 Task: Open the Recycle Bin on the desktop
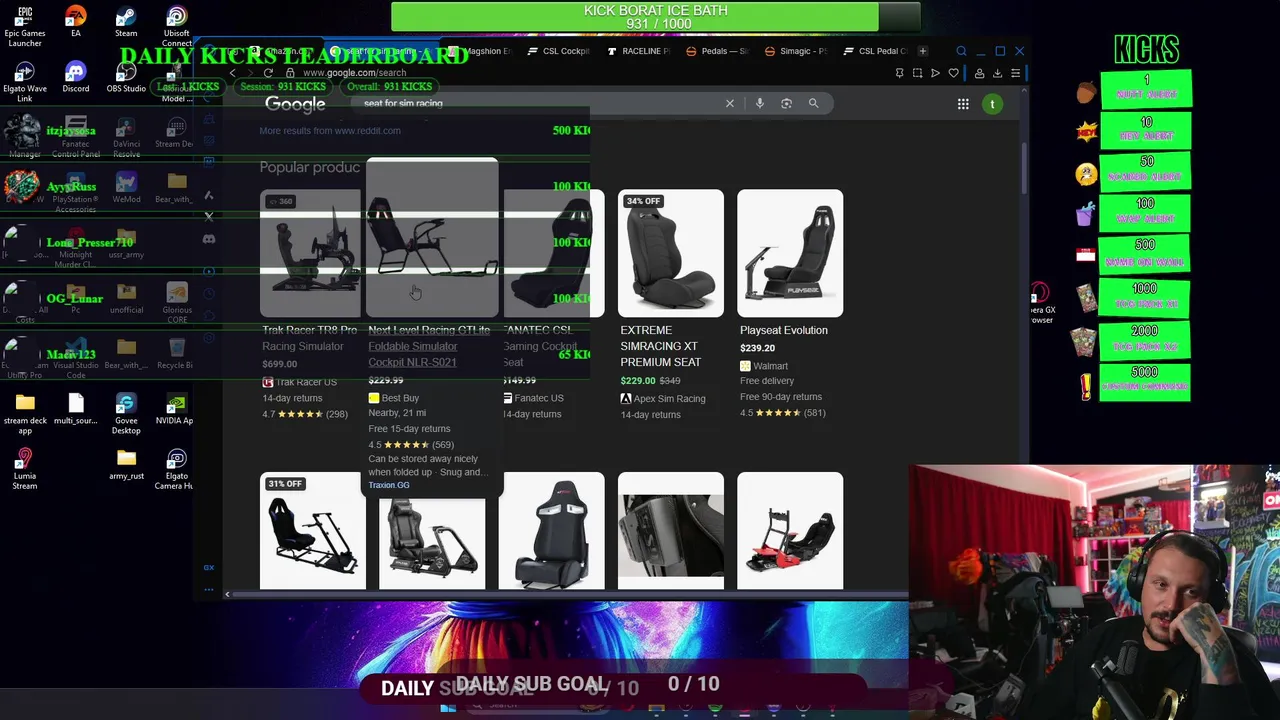(177, 353)
